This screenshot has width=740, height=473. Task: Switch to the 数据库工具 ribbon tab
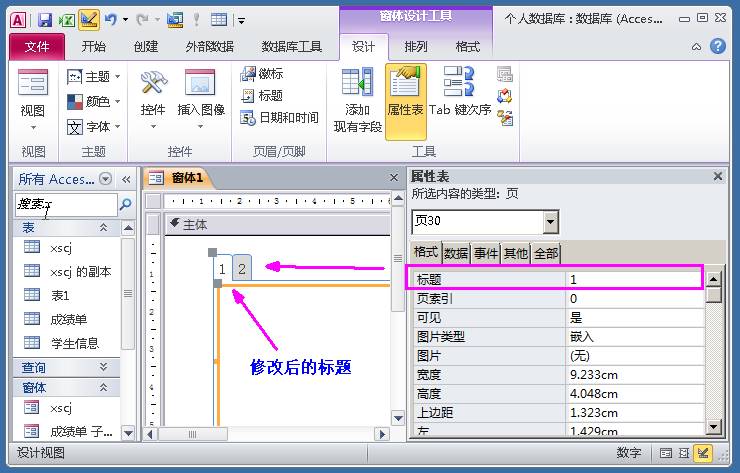(x=292, y=46)
